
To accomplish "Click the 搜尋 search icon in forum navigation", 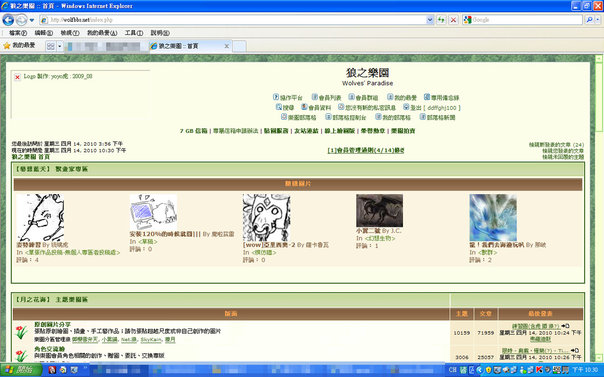I will [x=279, y=107].
